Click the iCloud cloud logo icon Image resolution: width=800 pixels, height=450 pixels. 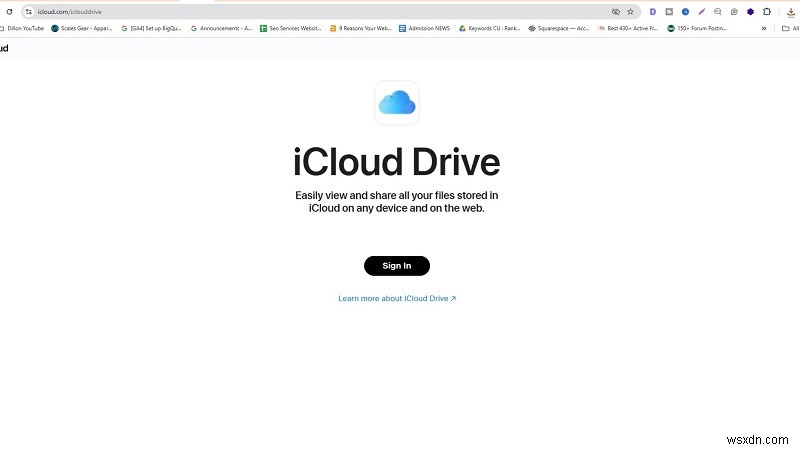(397, 103)
